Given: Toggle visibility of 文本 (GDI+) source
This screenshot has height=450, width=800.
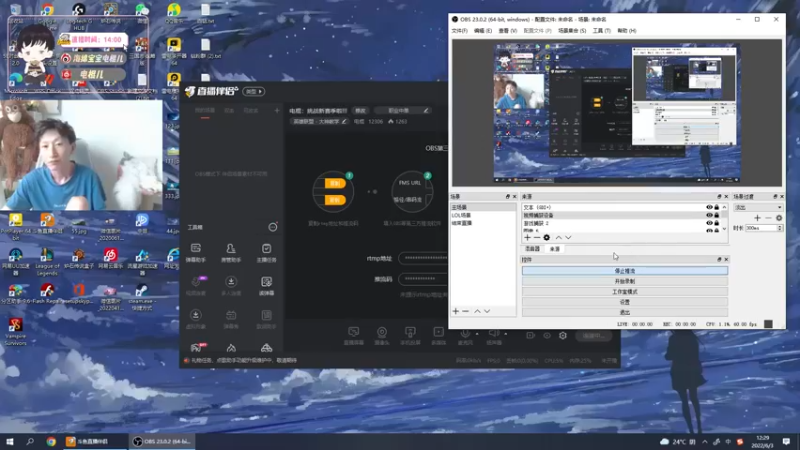Looking at the screenshot, I should coord(709,207).
